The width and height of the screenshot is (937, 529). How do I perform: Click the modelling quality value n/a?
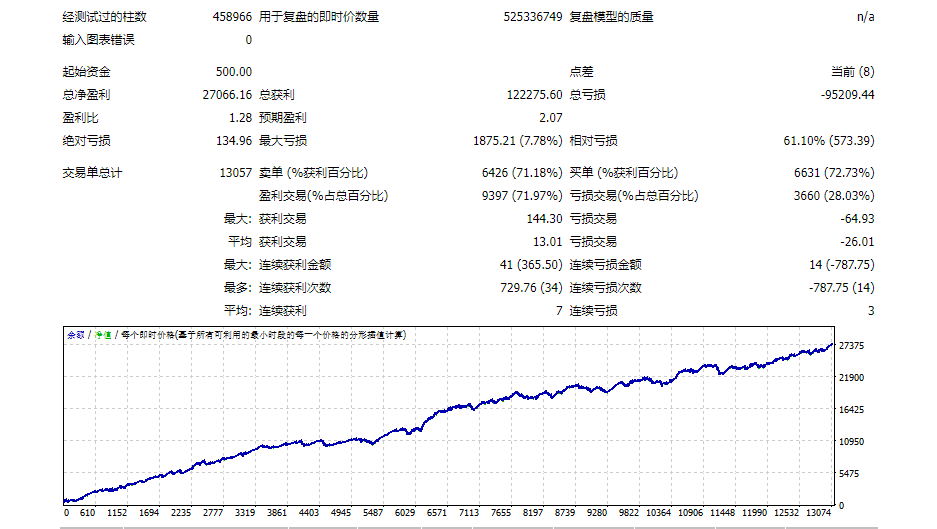[865, 17]
